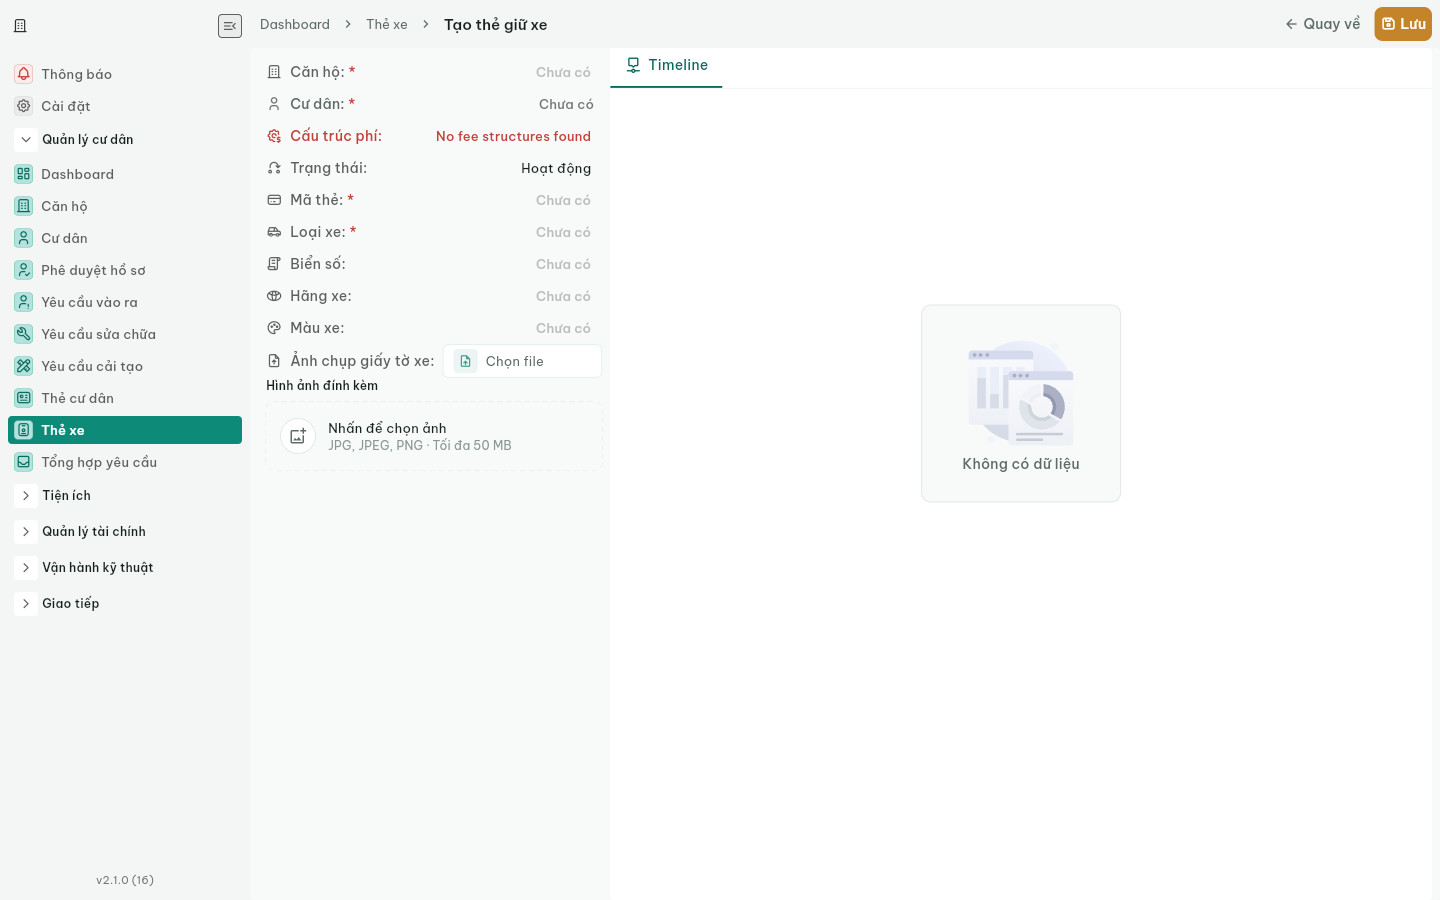Click the Timeline tab icon
The width and height of the screenshot is (1440, 900).
tap(633, 65)
